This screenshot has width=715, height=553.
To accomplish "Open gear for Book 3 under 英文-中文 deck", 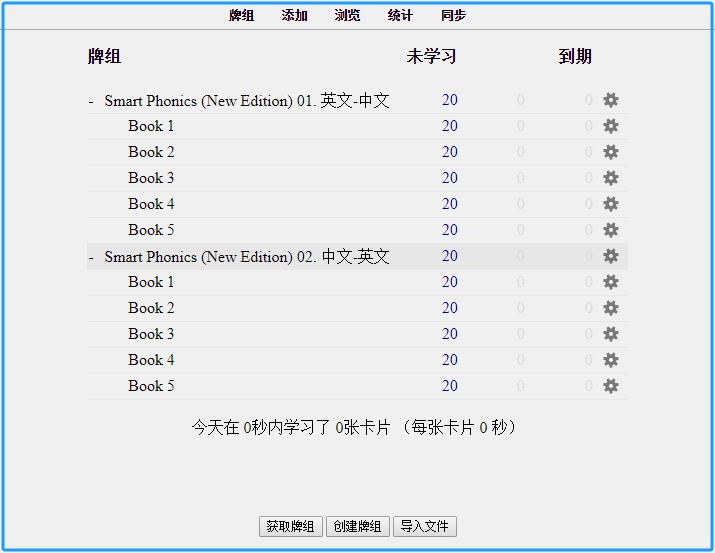I will [611, 178].
